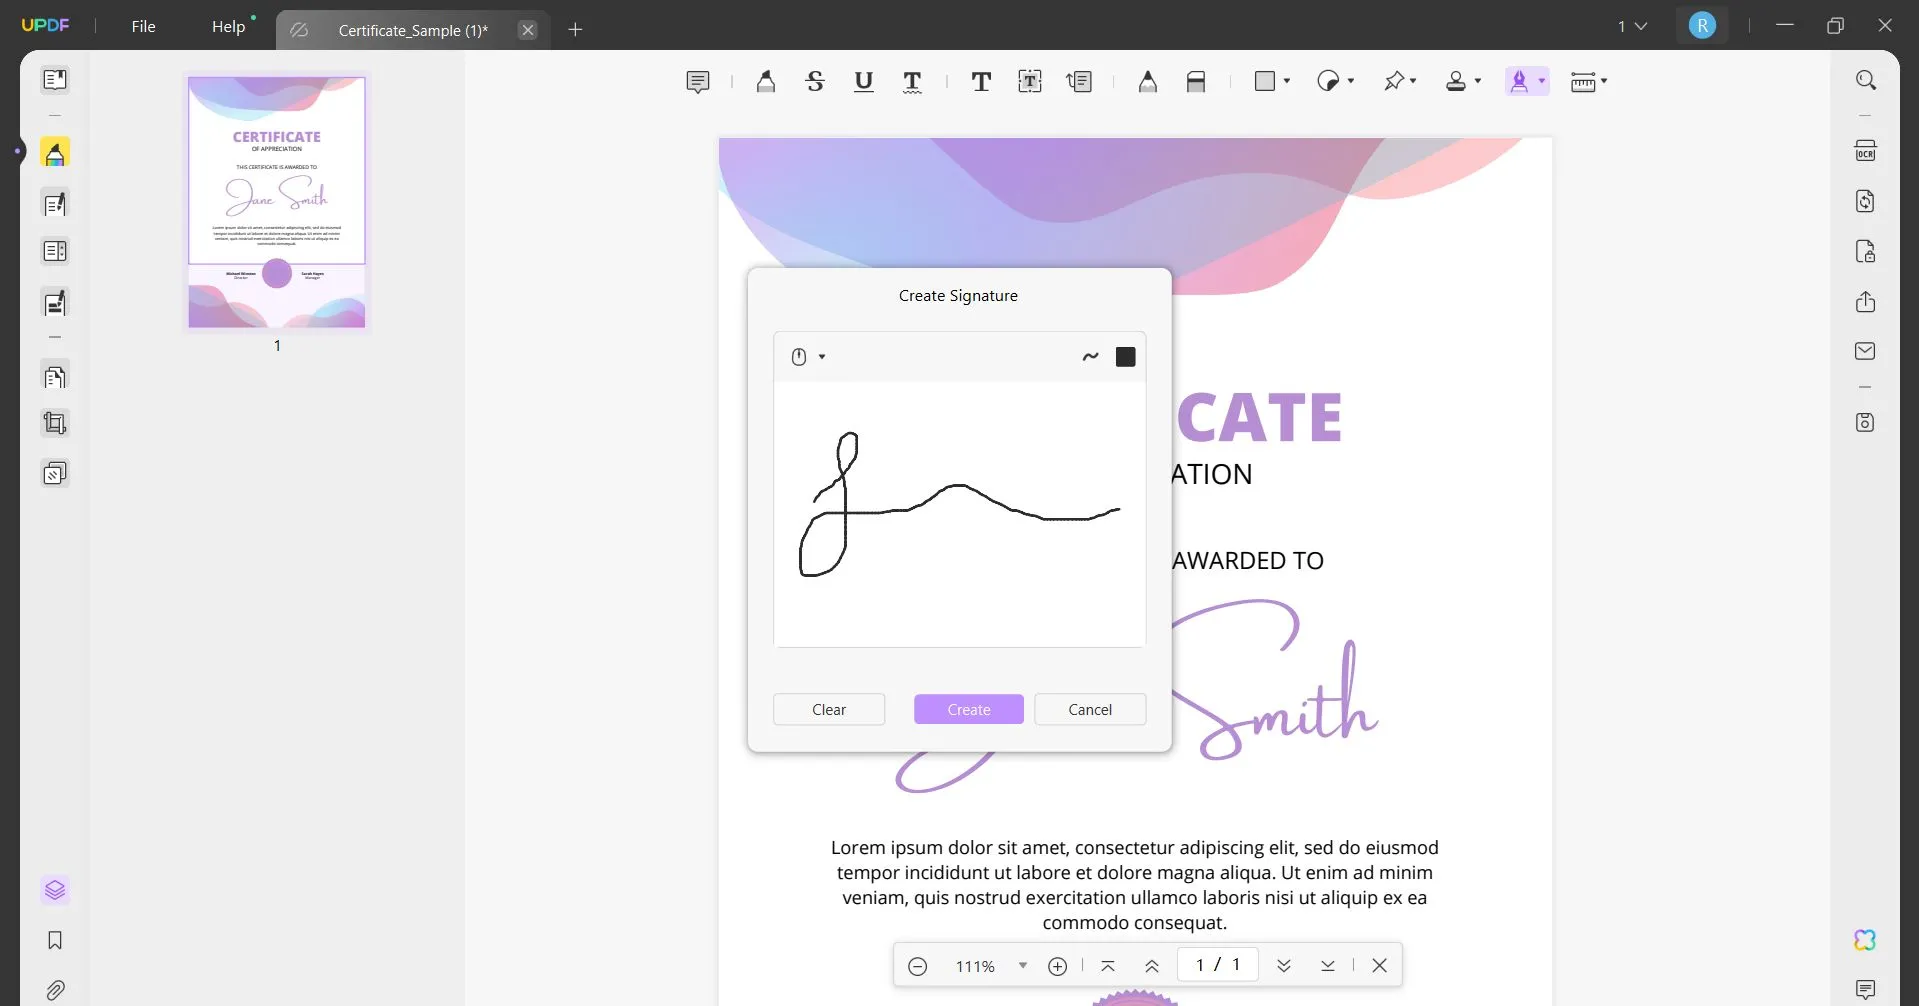Go to the last page arrow
Viewport: 1919px width, 1006px height.
(x=1328, y=966)
